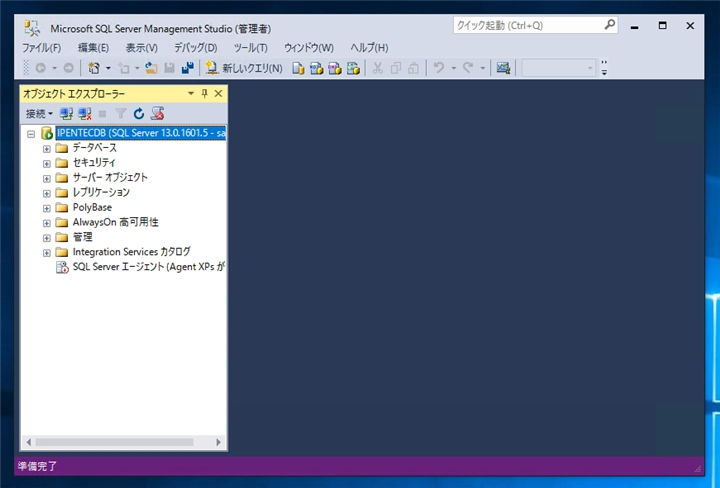The height and width of the screenshot is (488, 720).
Task: Click the Copy icon in toolbar
Action: click(x=395, y=68)
